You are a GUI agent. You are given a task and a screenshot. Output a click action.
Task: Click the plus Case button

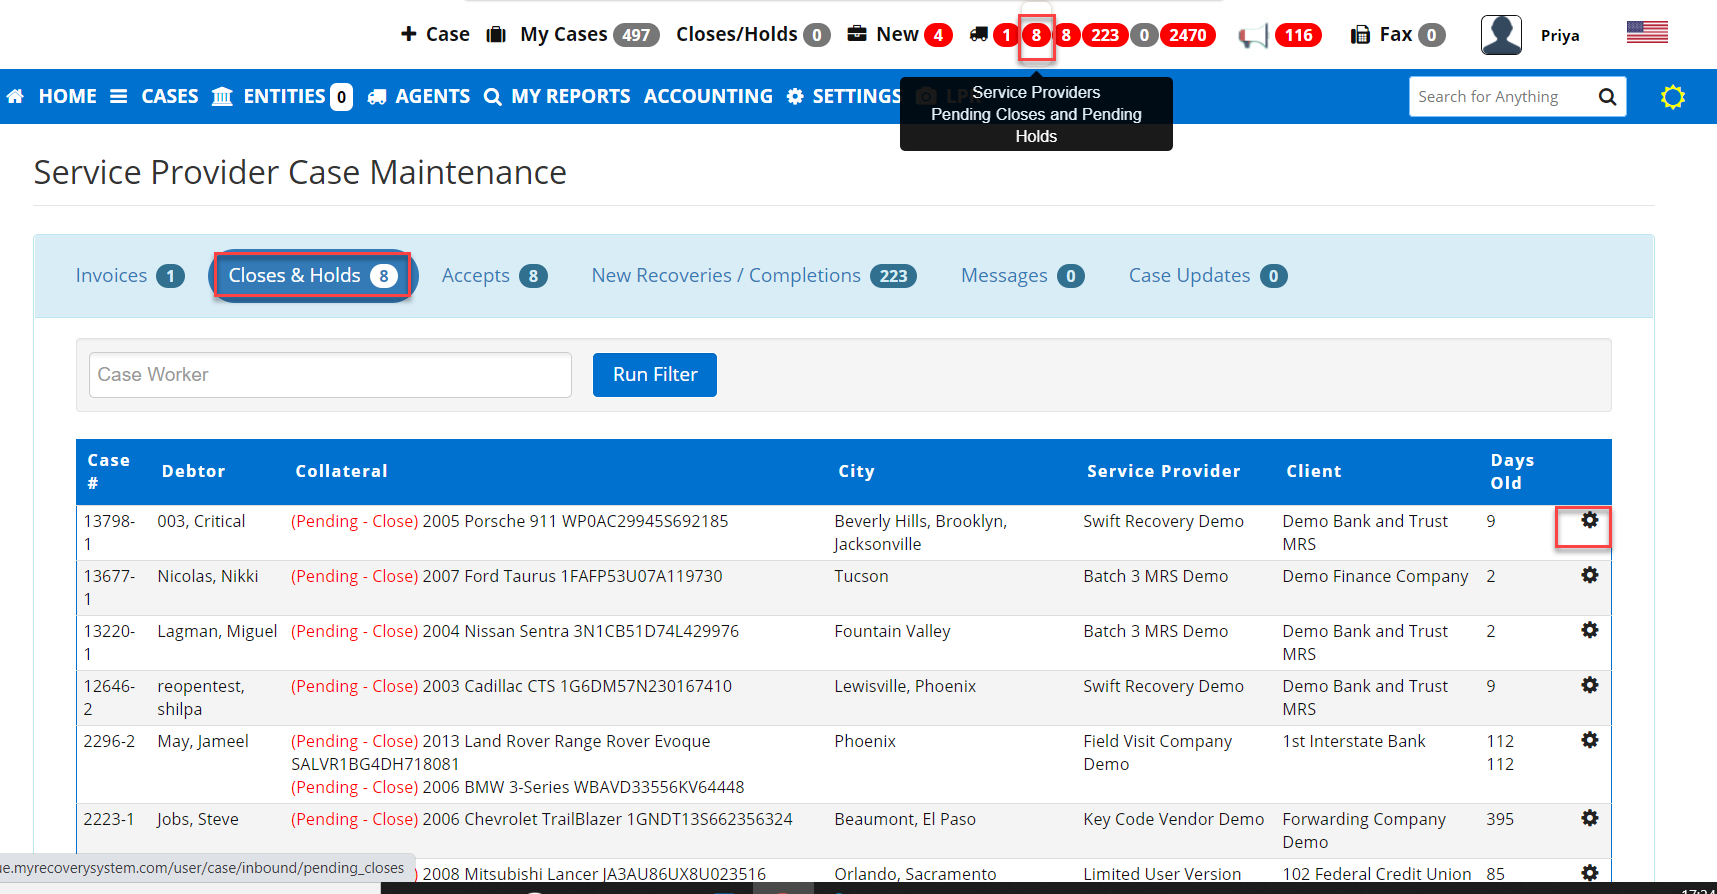click(x=435, y=34)
